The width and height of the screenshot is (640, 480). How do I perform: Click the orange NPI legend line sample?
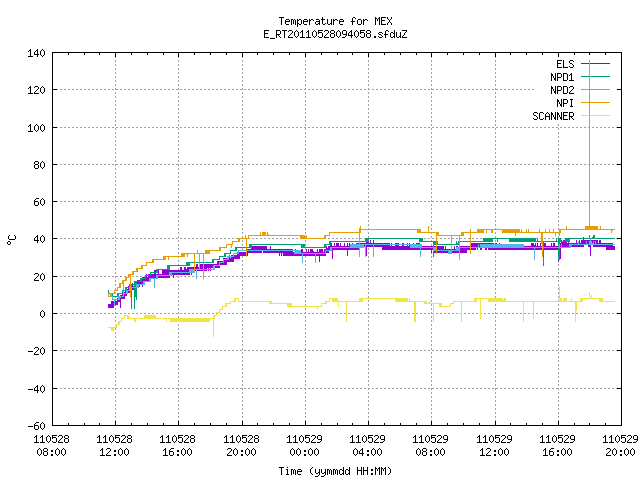596,103
